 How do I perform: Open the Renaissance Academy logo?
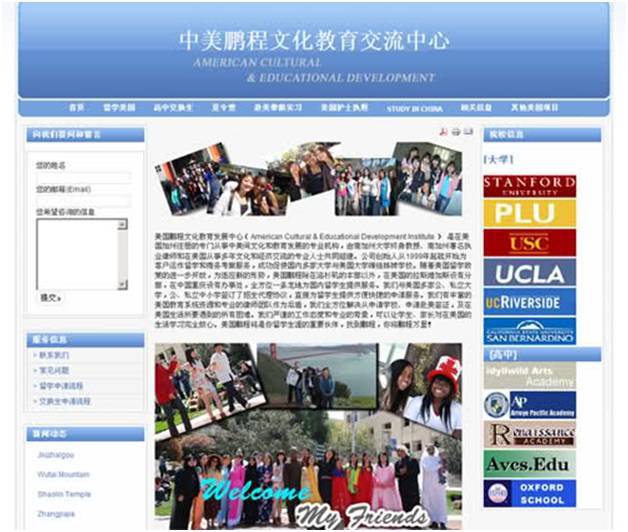(529, 434)
